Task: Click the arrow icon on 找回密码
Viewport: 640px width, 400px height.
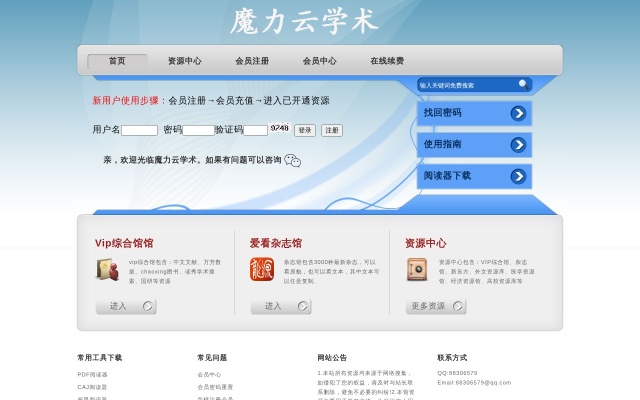Action: (x=518, y=113)
